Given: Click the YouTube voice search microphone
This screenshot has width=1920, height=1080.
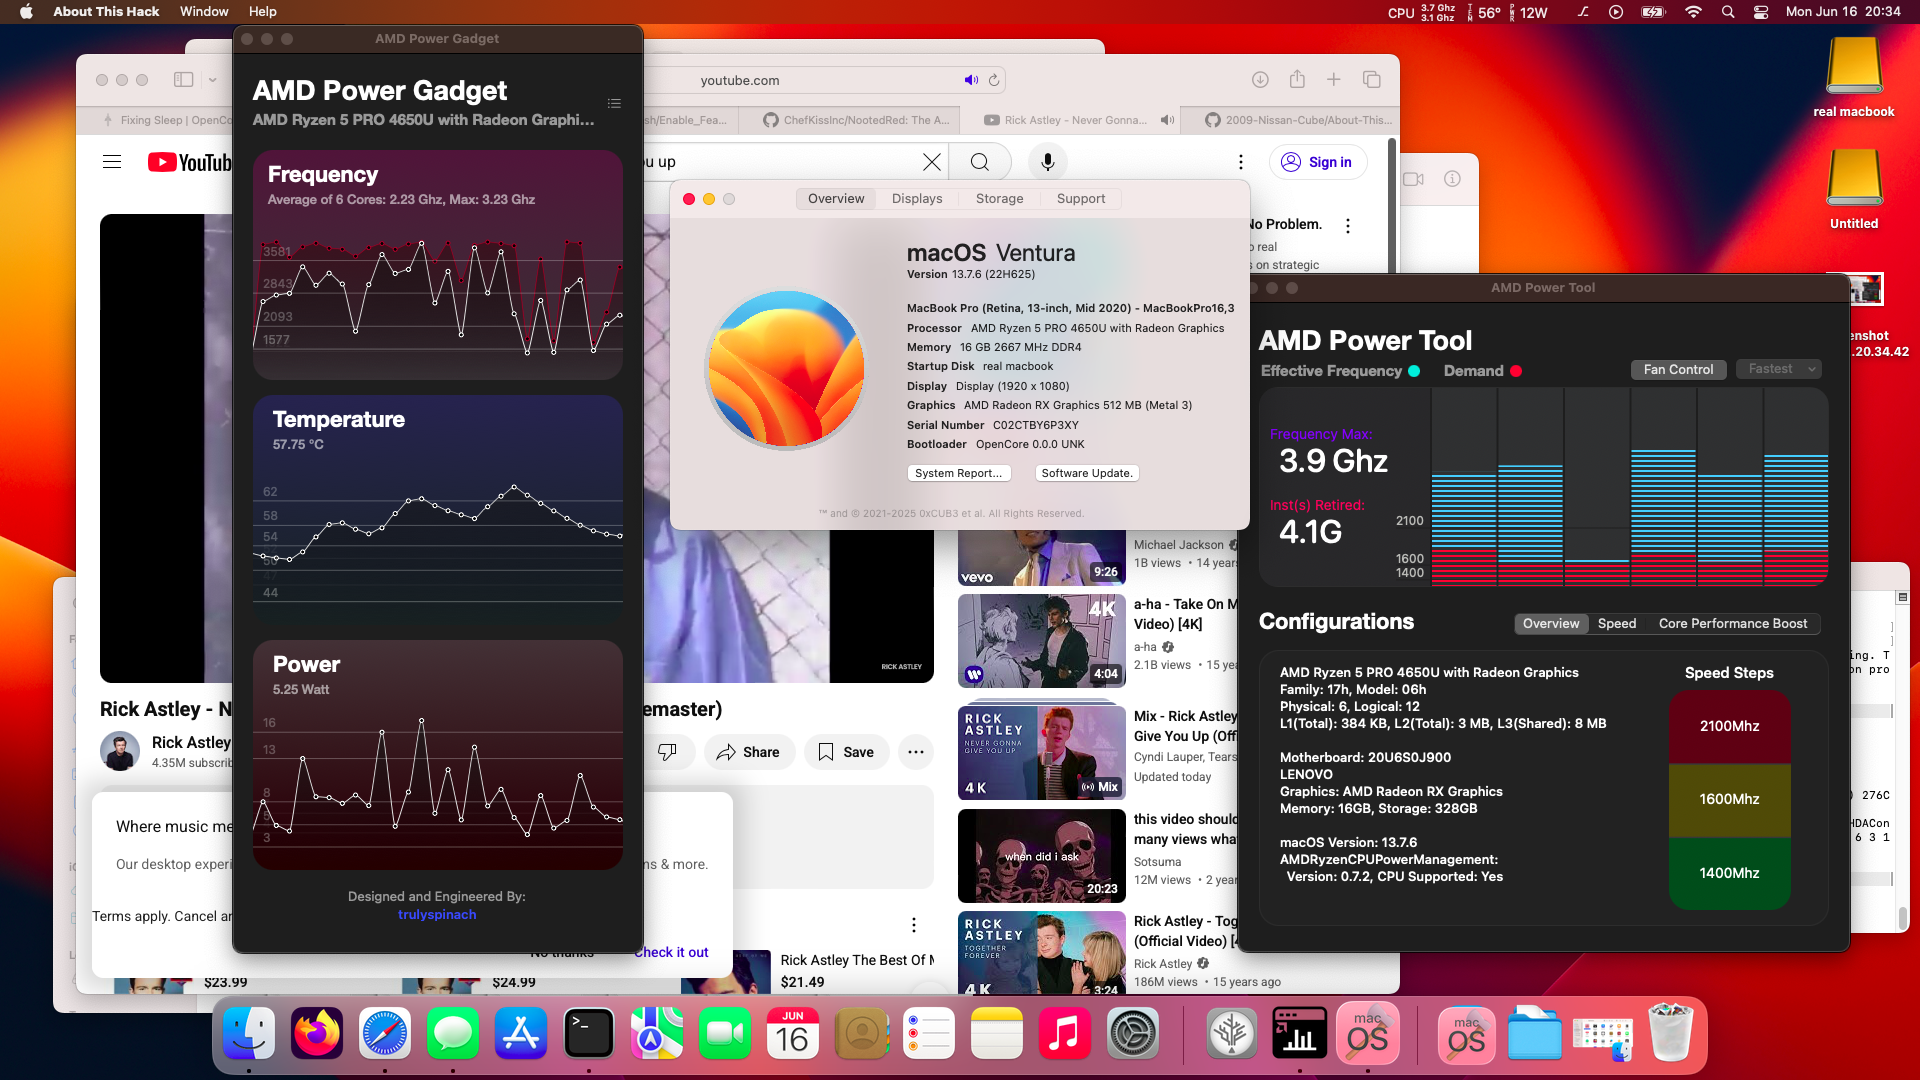Looking at the screenshot, I should (x=1047, y=162).
